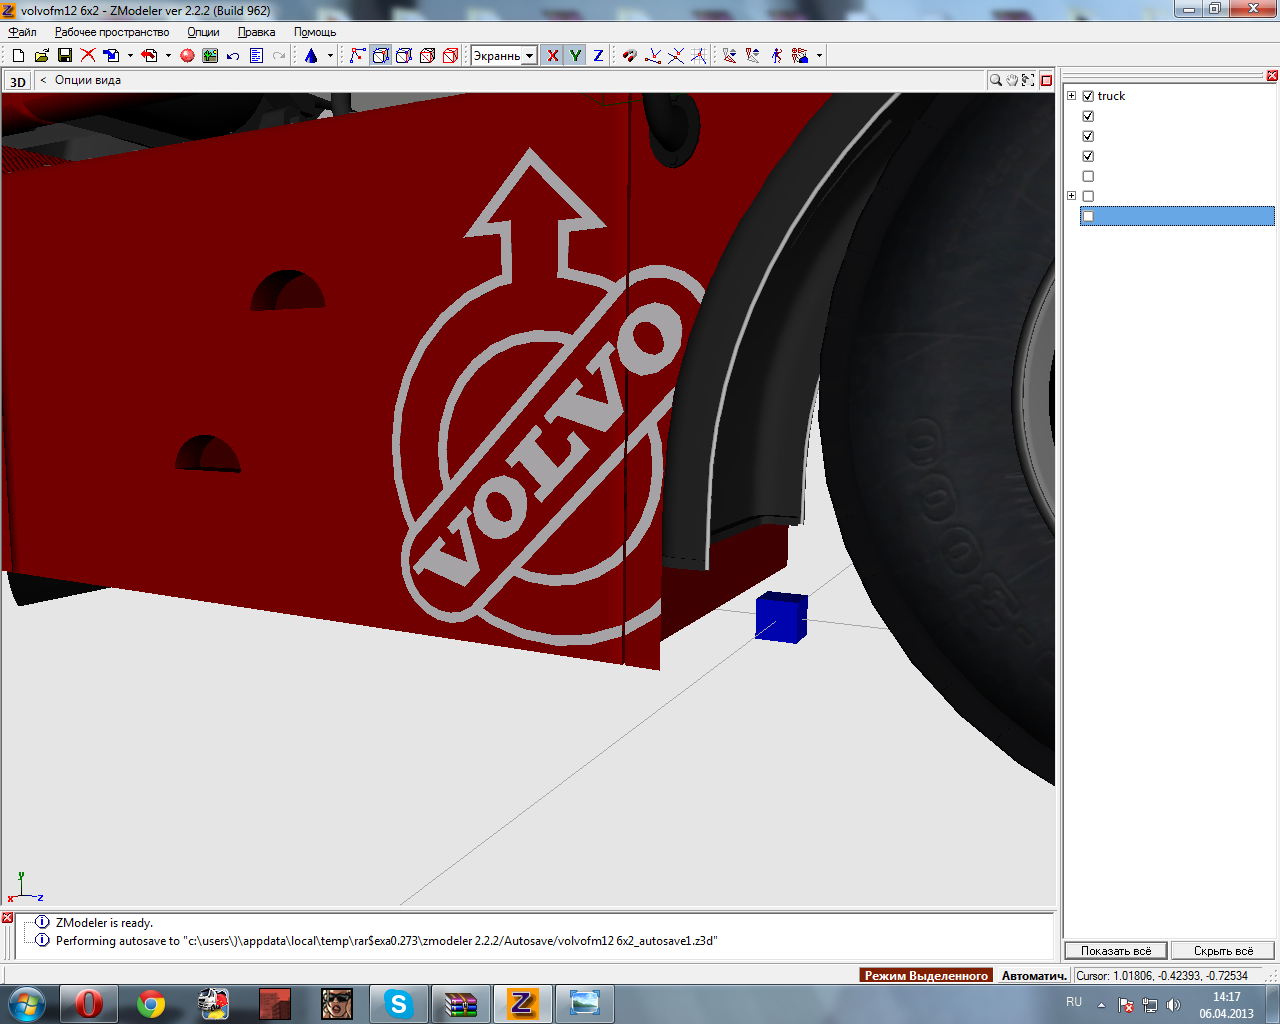Use the magnifier zoom icon in viewport header

pos(995,80)
